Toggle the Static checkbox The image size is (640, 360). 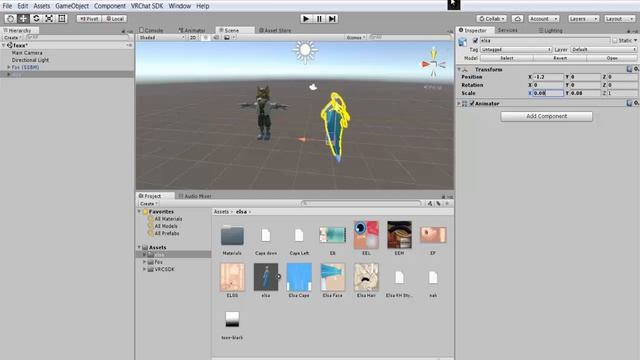pyautogui.click(x=615, y=40)
